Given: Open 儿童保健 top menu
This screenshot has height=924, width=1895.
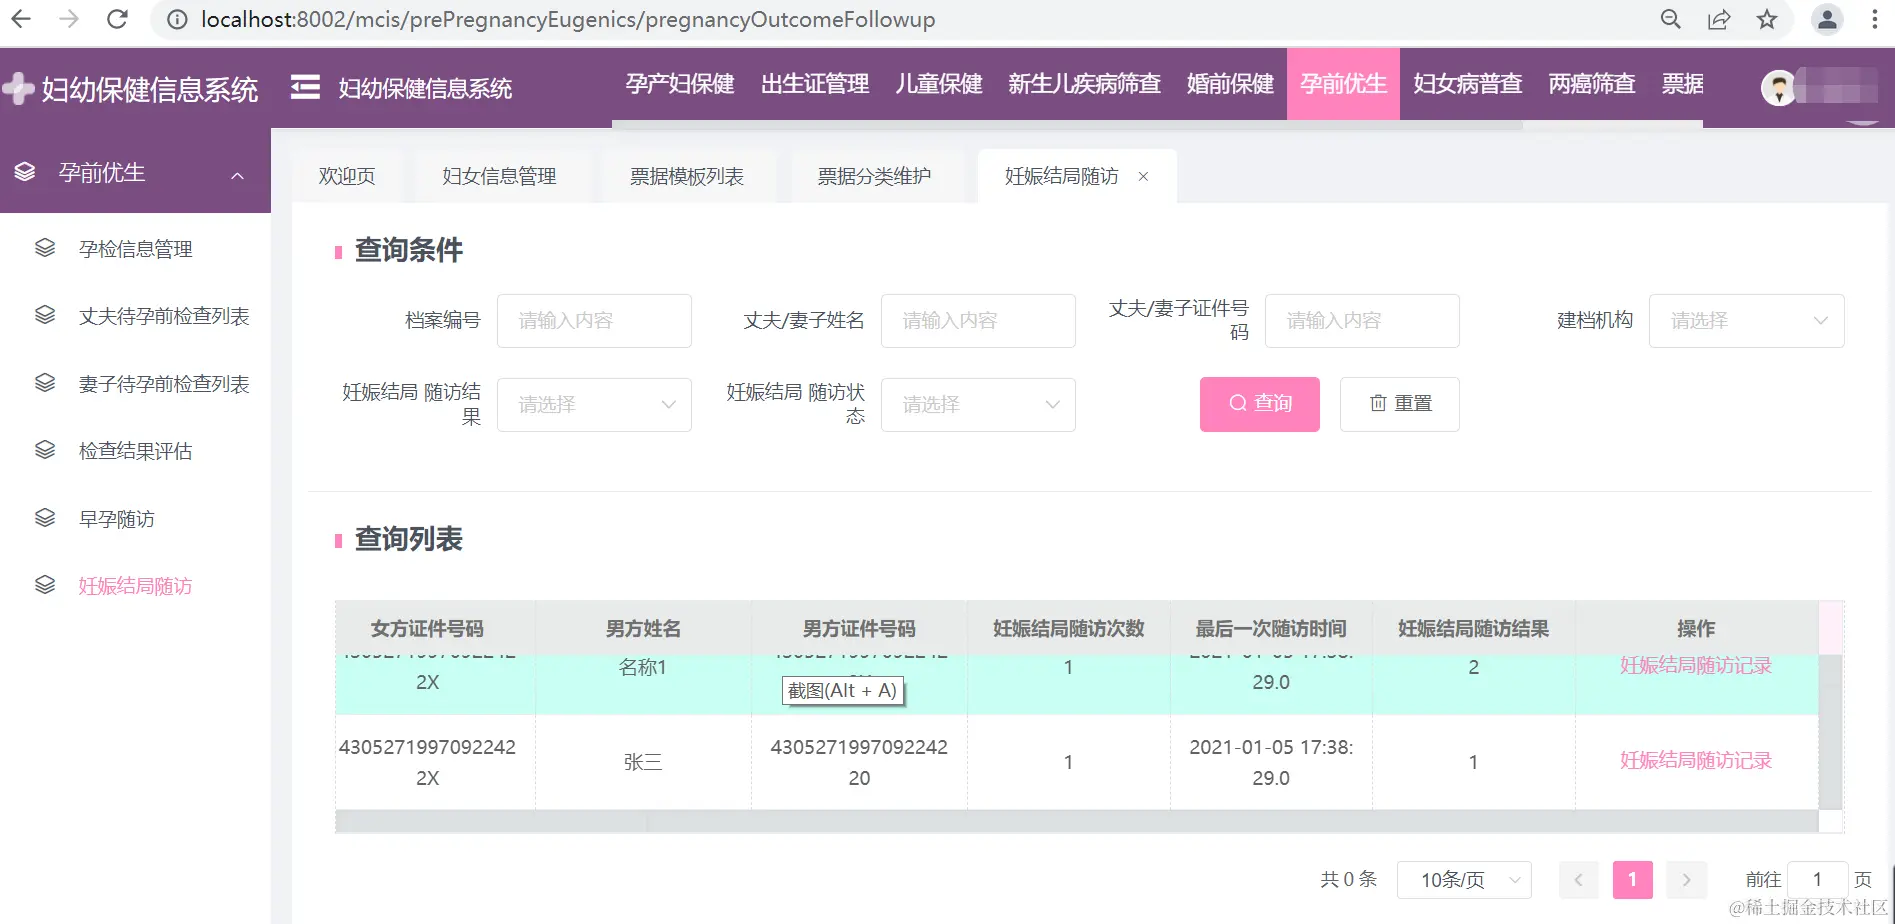Looking at the screenshot, I should (939, 84).
